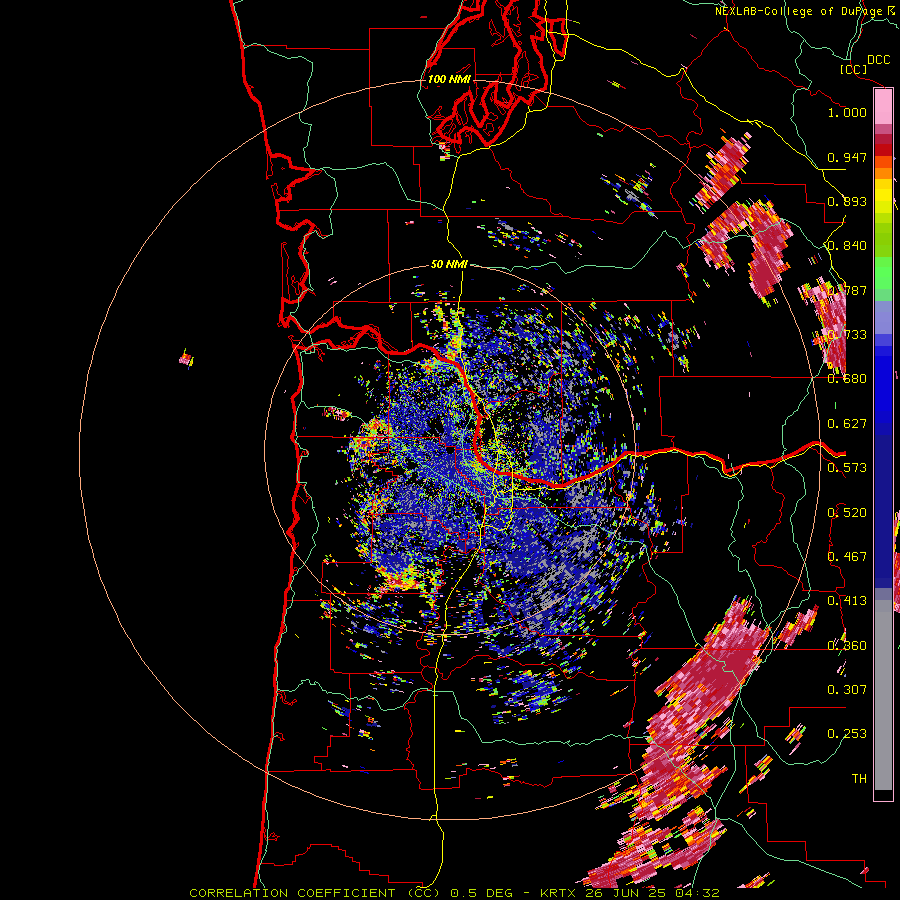This screenshot has height=900, width=900.
Task: Select the light pink segment of the color scale
Action: click(x=883, y=107)
